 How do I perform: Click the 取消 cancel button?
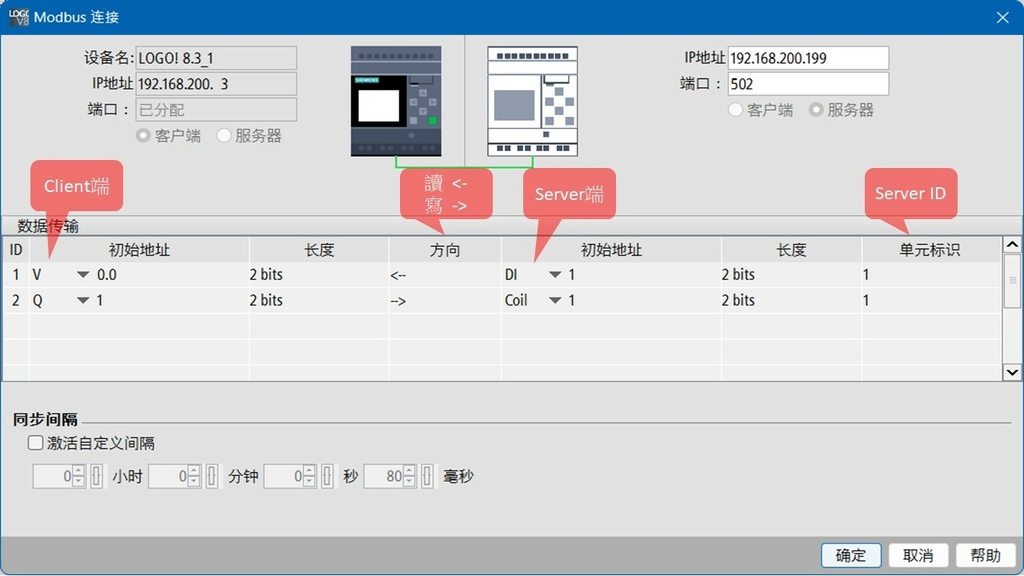[x=918, y=555]
